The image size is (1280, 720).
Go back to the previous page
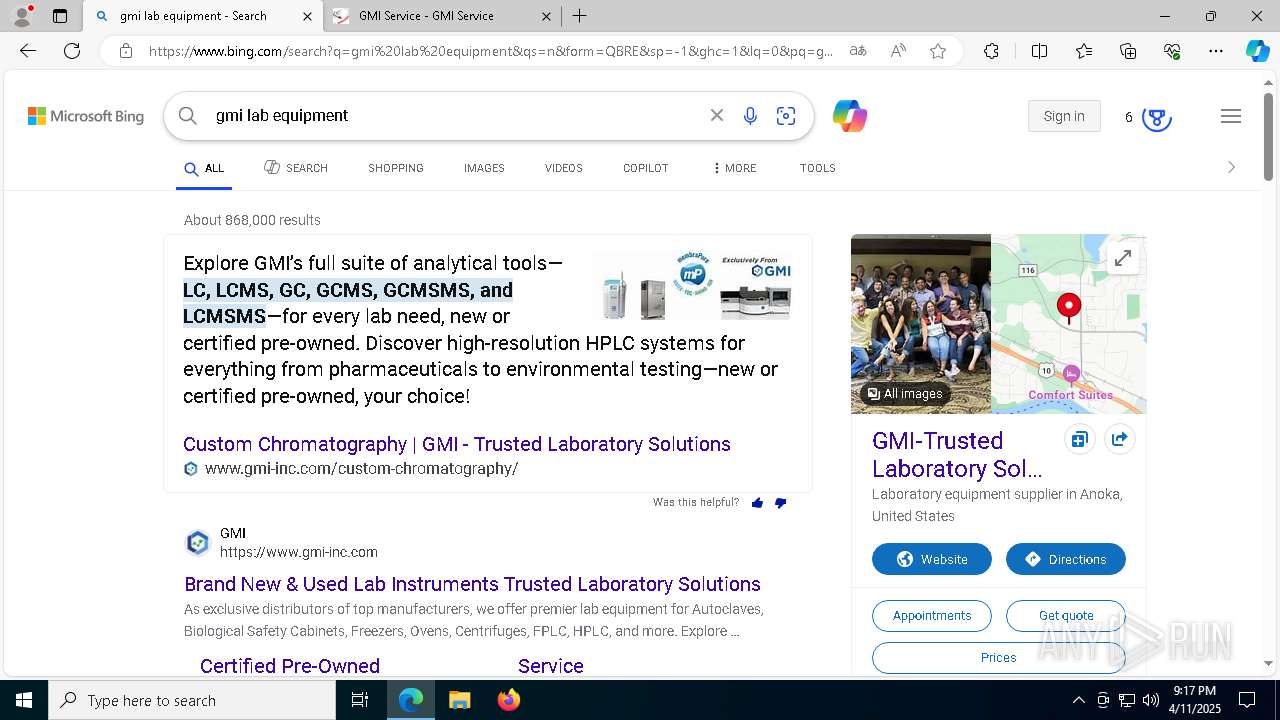click(x=28, y=51)
